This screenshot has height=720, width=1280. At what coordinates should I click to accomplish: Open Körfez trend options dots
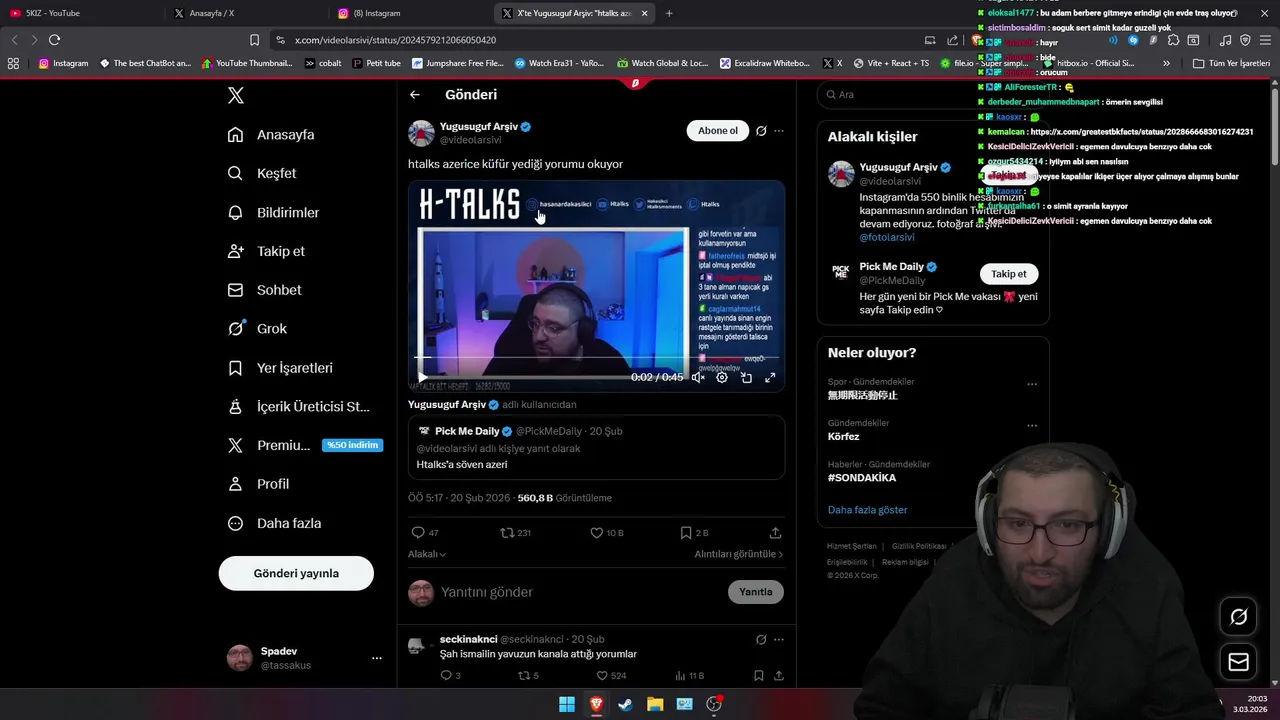tap(1032, 425)
